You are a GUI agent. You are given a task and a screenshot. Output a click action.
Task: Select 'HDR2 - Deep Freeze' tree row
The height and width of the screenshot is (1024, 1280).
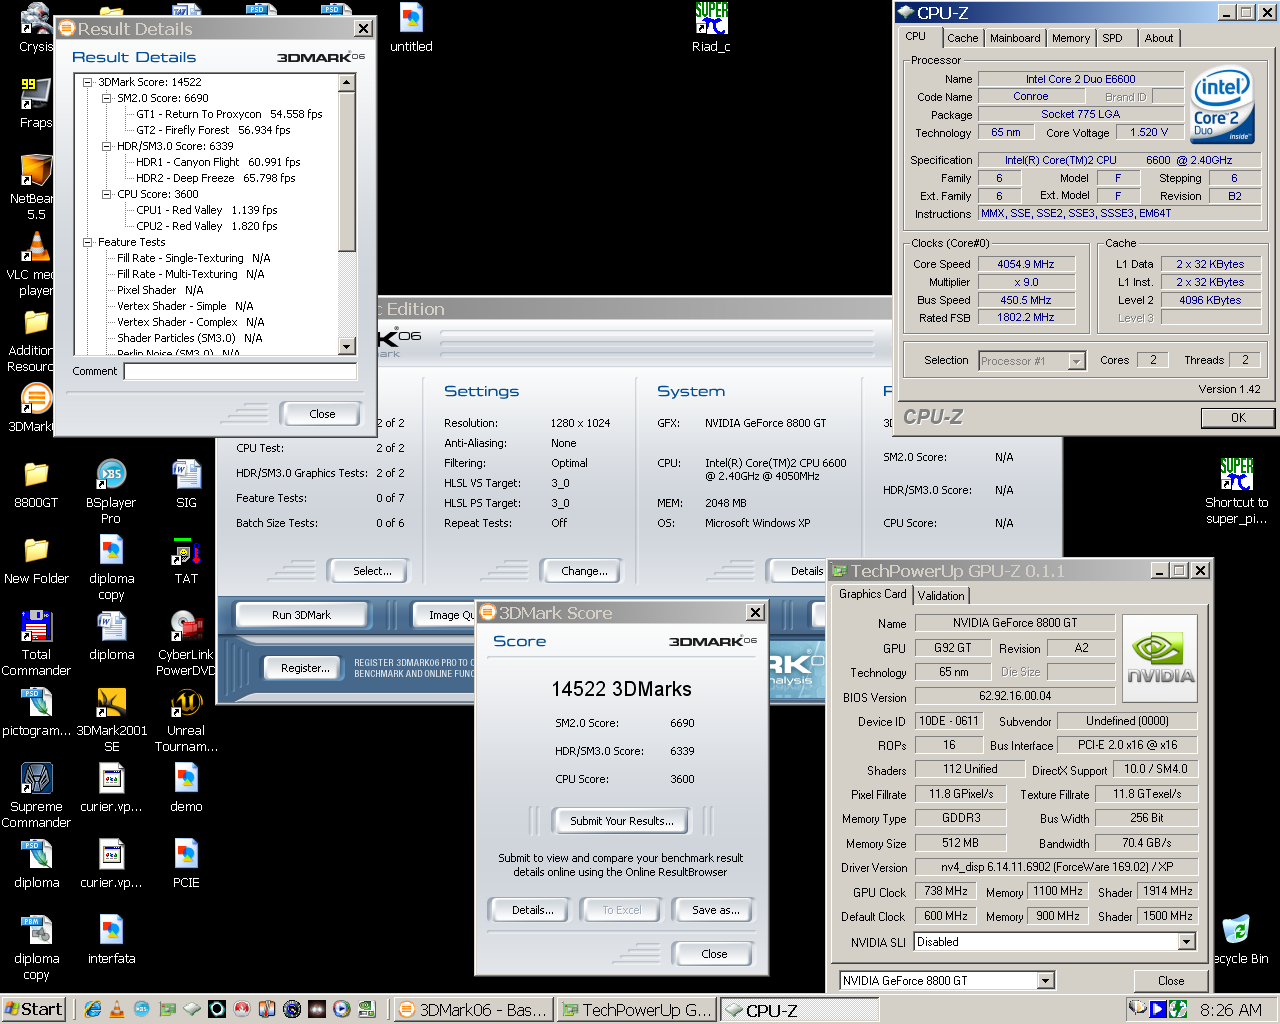[215, 178]
